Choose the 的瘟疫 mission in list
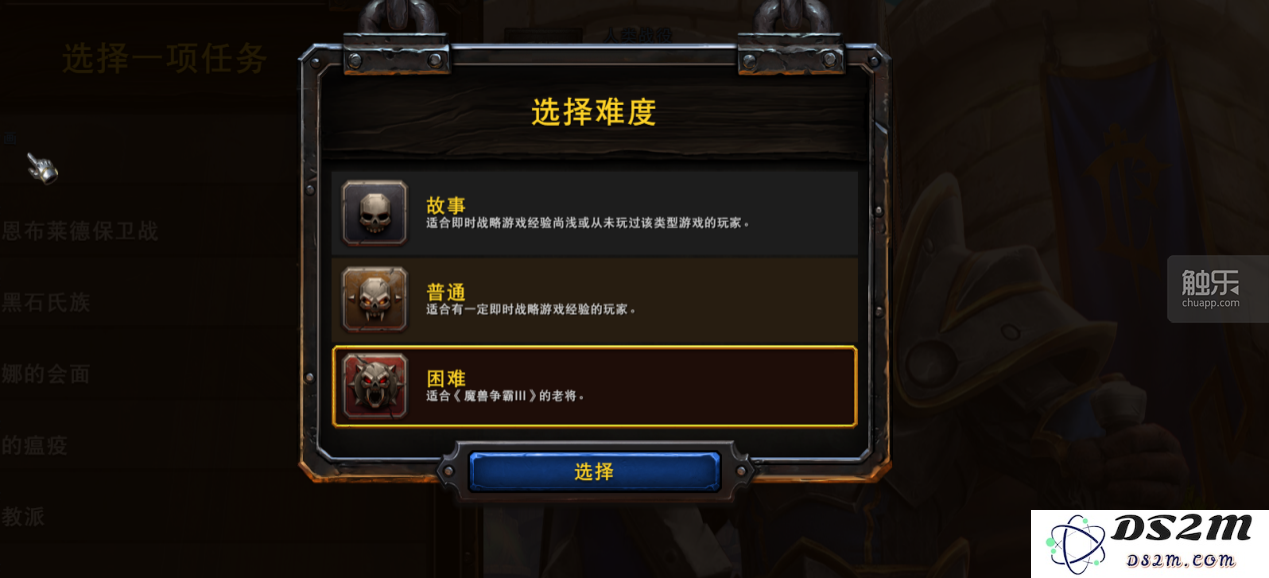The image size is (1269, 578). (x=34, y=446)
